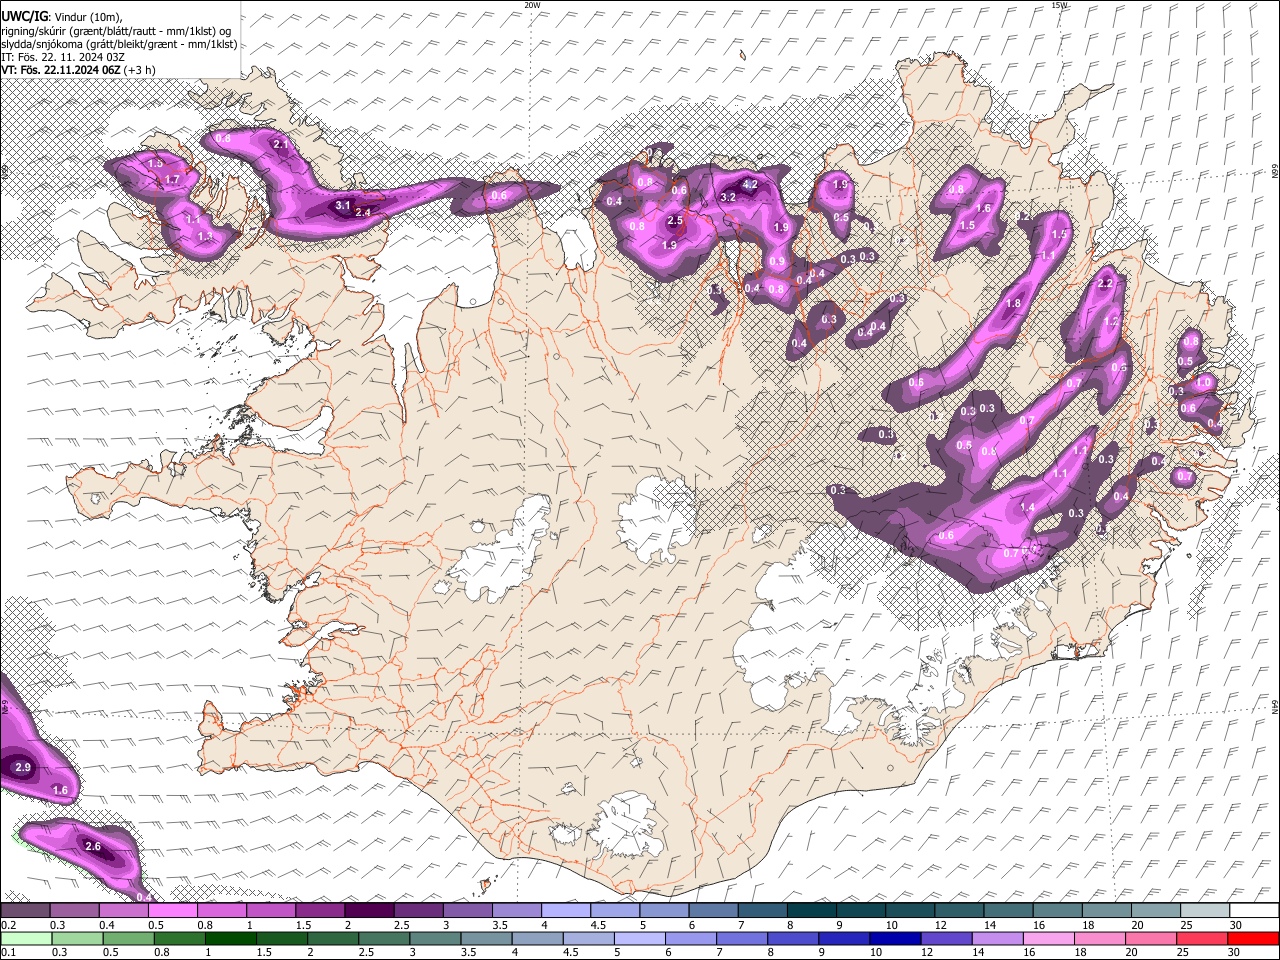This screenshot has width=1280, height=960.
Task: Pick the darkest purple swatch labeled 2 in upper legend
Action: point(368,911)
